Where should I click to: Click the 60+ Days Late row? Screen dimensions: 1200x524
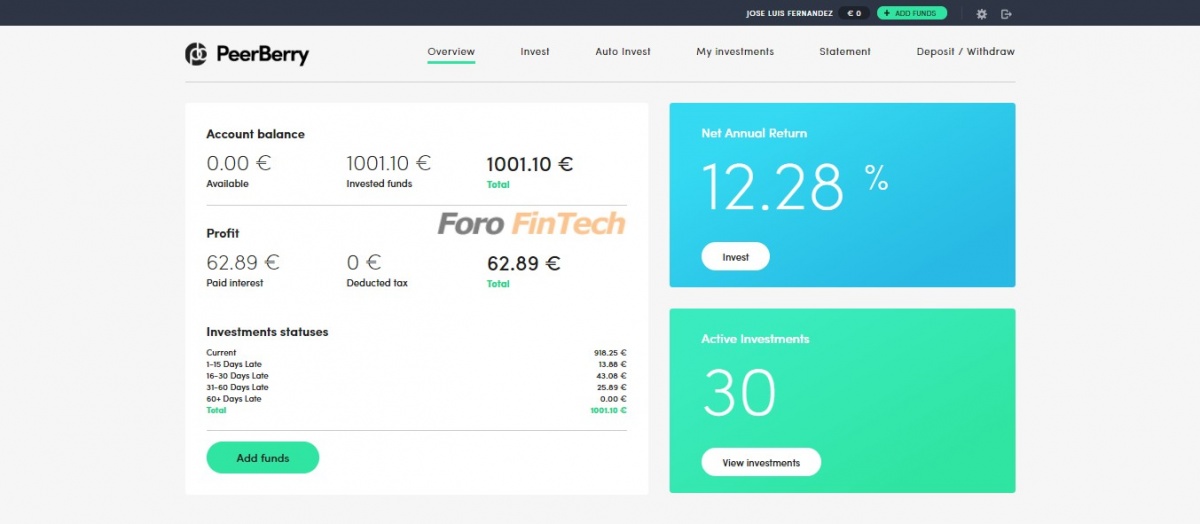(x=416, y=399)
